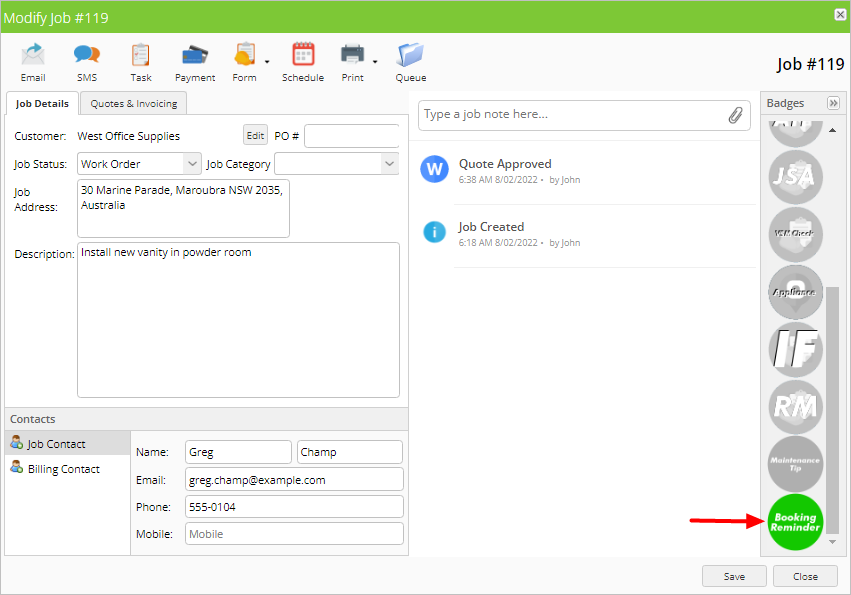Screen dimensions: 851x595
Task: Select Job Contact in Contacts list
Action: [68, 444]
